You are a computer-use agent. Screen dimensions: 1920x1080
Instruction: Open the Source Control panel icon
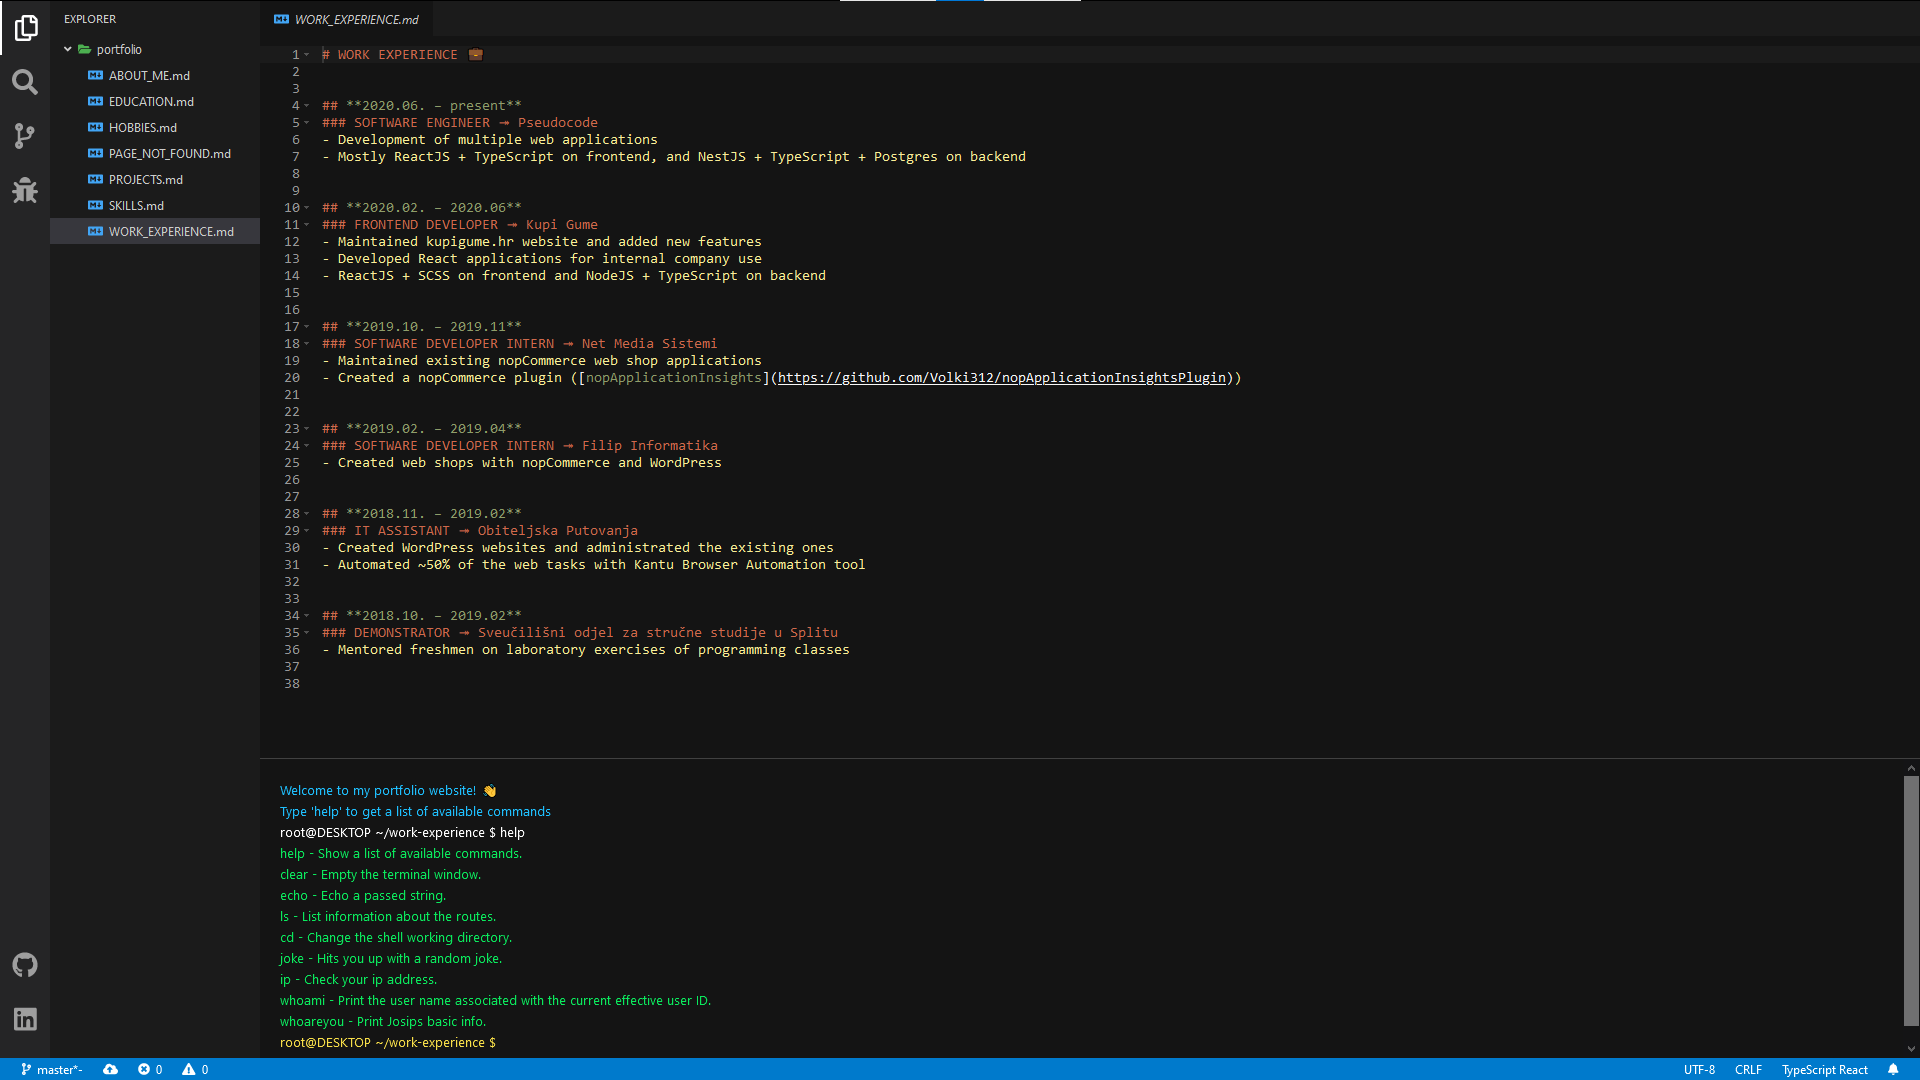(x=24, y=137)
